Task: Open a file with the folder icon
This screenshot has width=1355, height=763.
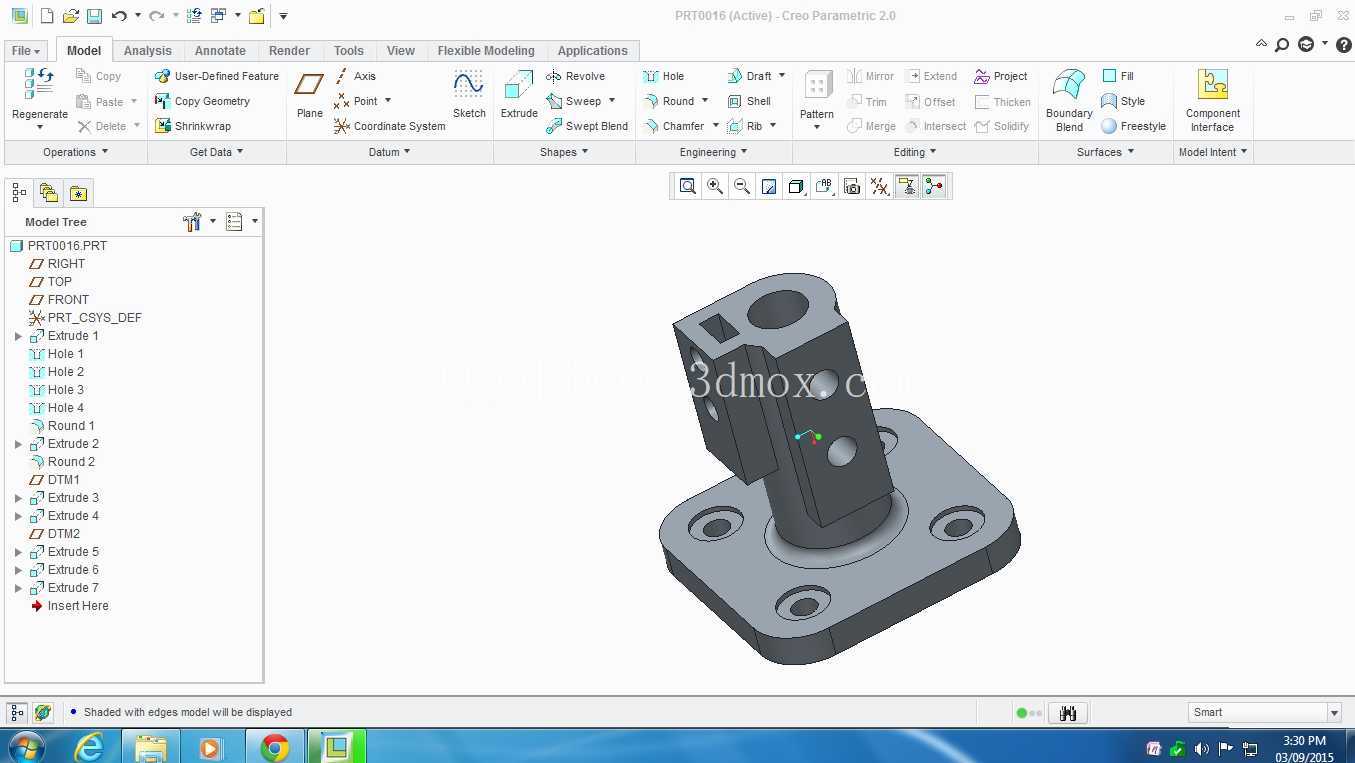Action: click(70, 16)
